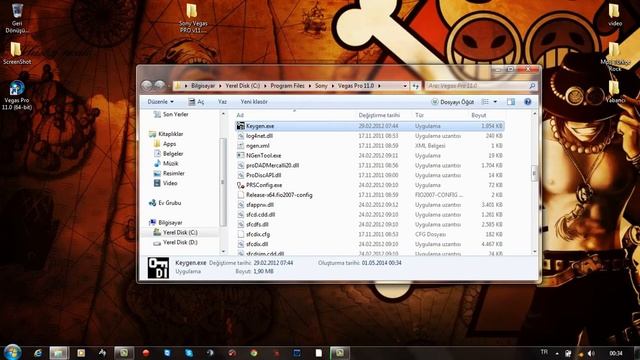This screenshot has height=360, width=640.
Task: Click the Windows Explorer taskbar button
Action: [x=59, y=353]
